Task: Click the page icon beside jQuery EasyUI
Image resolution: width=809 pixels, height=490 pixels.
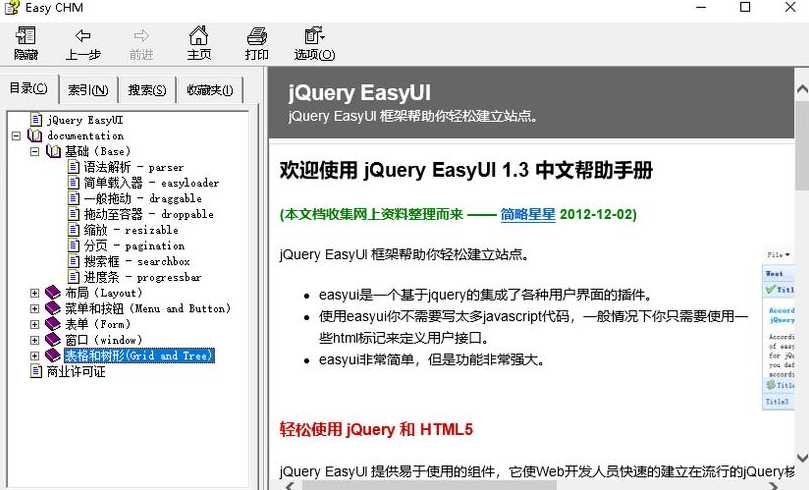Action: (x=36, y=120)
